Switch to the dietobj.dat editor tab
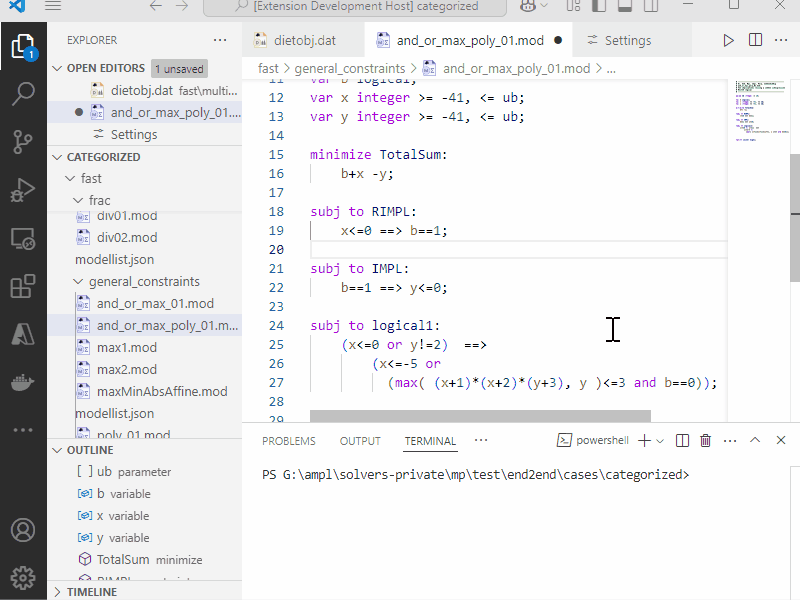 (x=304, y=40)
